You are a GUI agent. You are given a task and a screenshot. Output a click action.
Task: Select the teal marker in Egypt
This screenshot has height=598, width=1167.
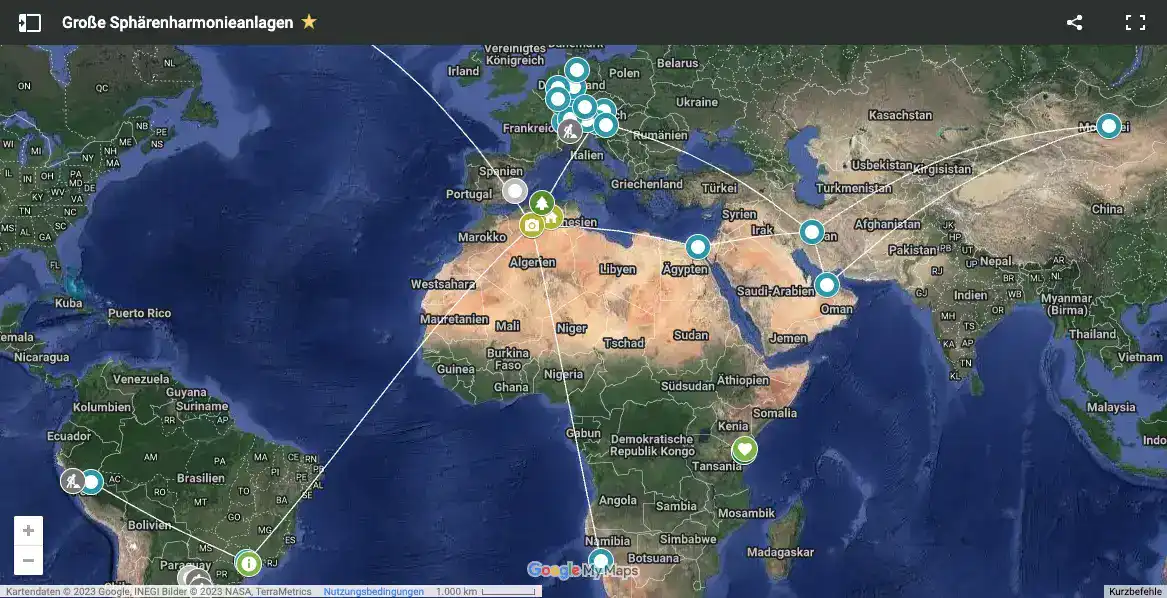697,246
